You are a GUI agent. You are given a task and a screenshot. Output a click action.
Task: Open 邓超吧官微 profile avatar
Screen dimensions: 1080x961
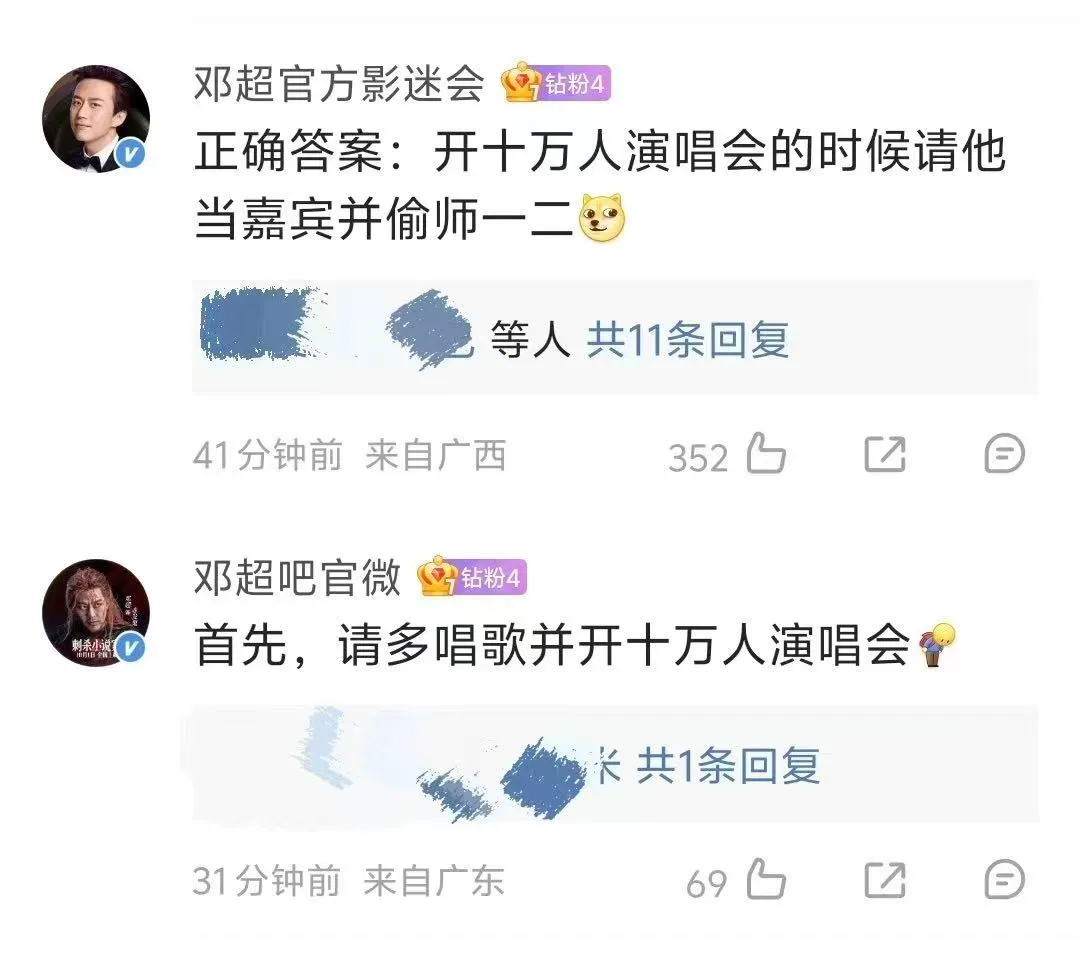(x=96, y=613)
